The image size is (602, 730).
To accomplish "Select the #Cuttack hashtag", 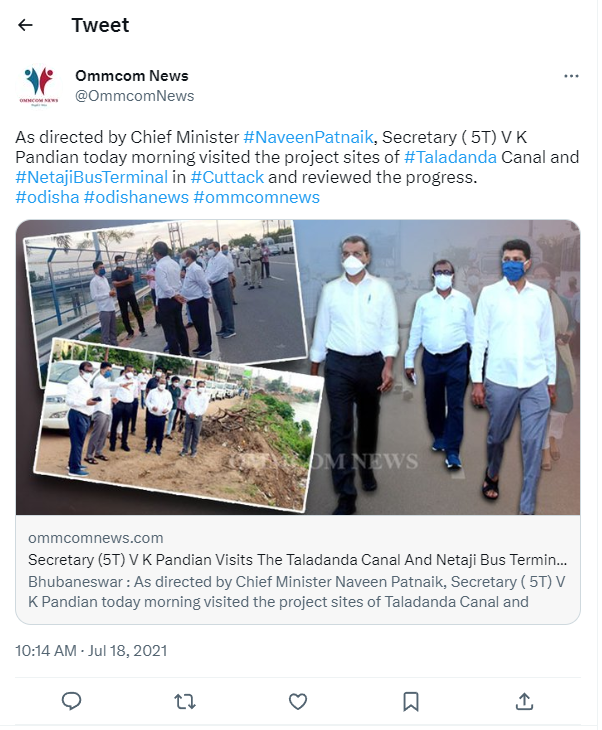I will click(227, 177).
